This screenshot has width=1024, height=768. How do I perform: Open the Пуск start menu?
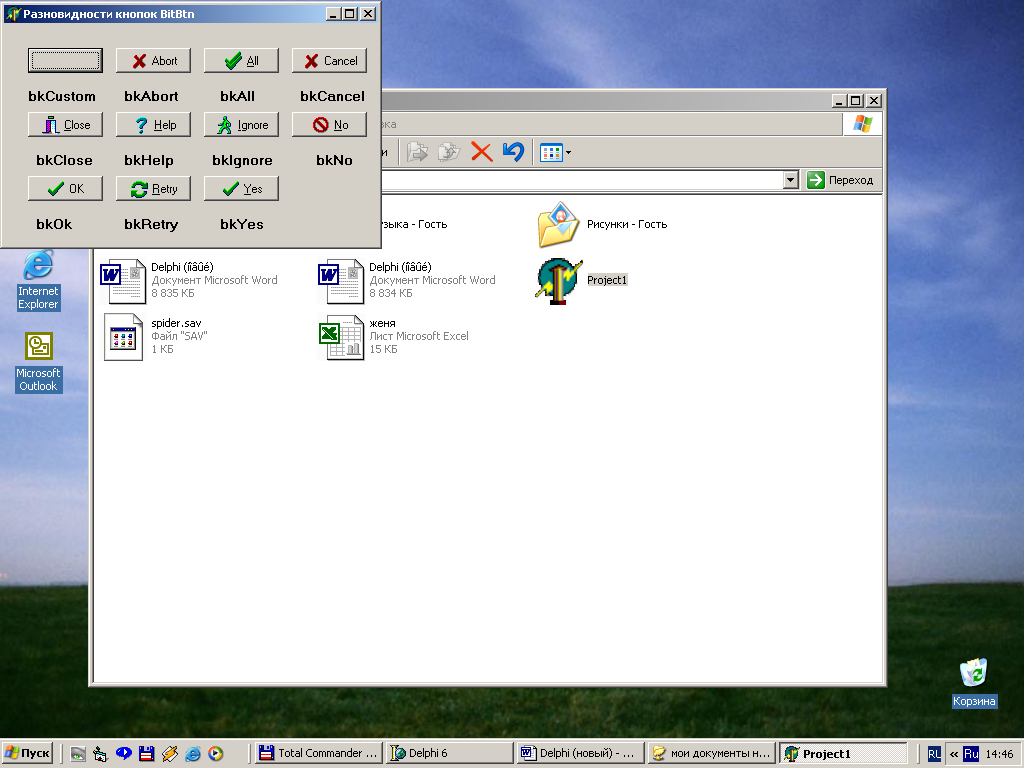point(27,753)
